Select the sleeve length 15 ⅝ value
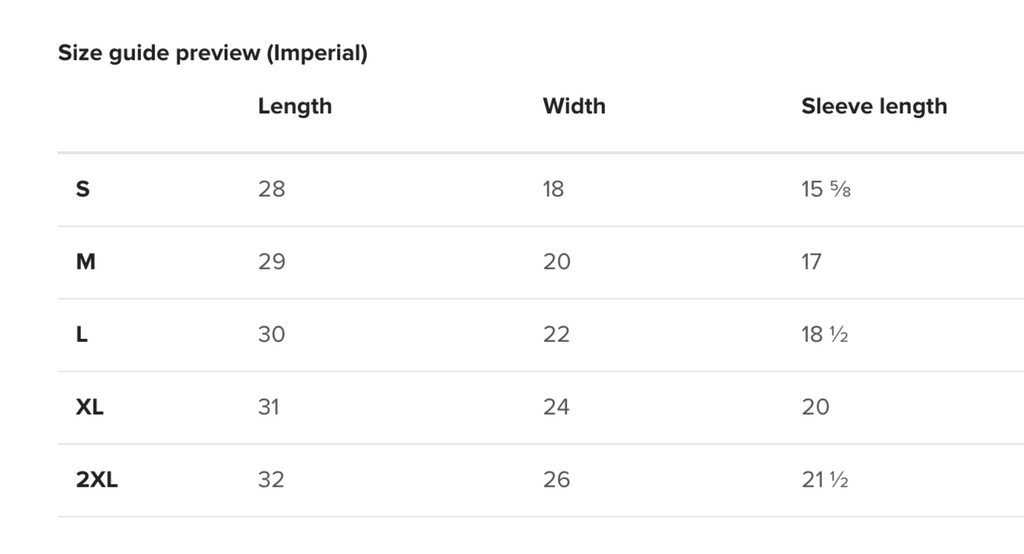 pyautogui.click(x=826, y=189)
